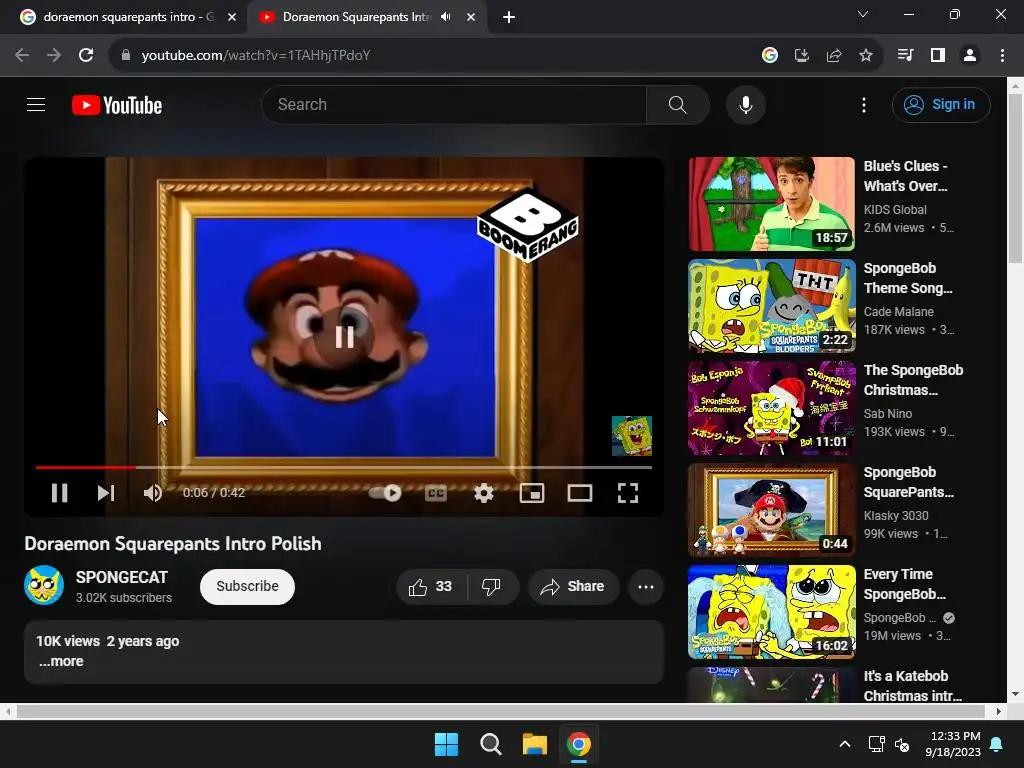
Task: Bookmark this page with star
Action: pos(865,56)
